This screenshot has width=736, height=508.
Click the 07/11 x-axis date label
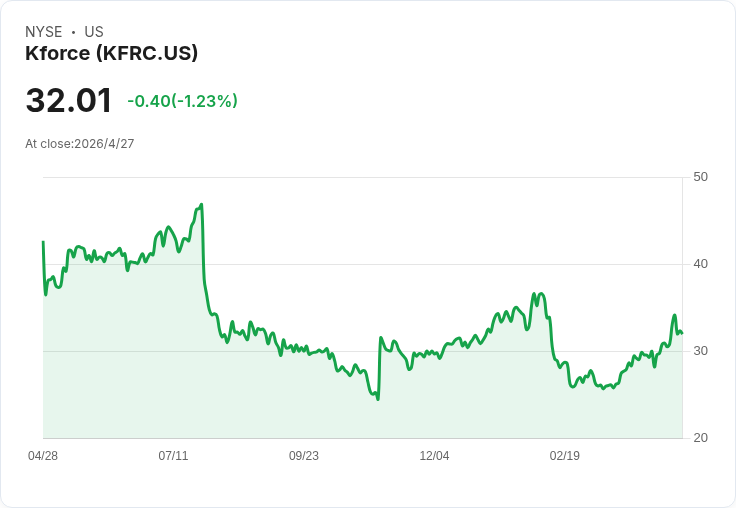point(173,456)
